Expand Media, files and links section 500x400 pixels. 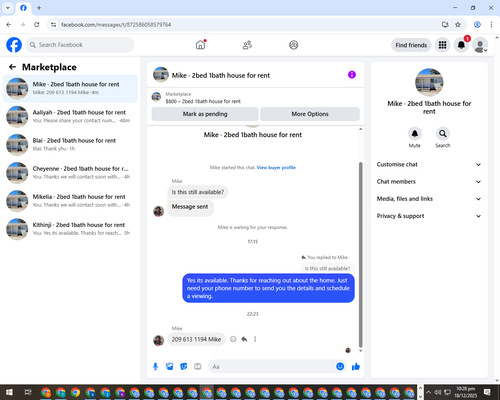coord(429,199)
